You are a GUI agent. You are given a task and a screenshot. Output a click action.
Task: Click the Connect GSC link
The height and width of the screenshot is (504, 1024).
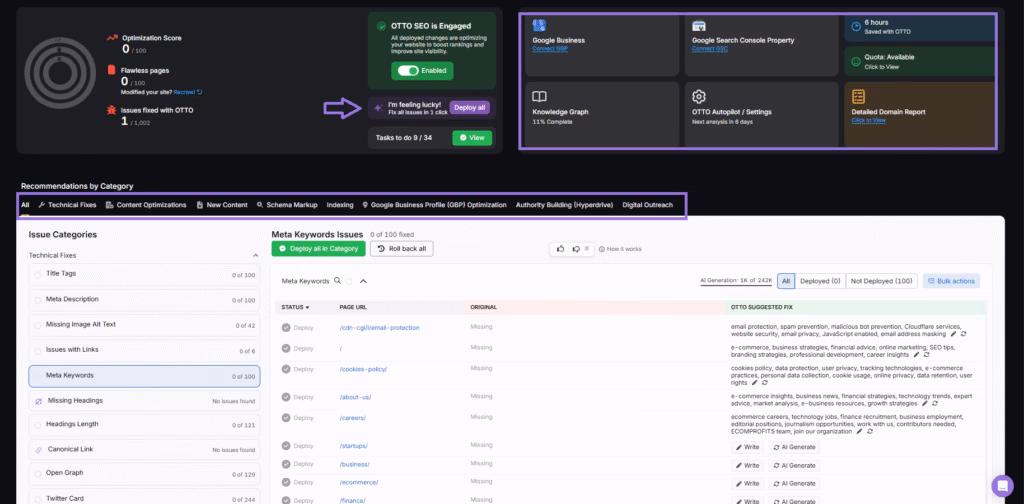point(710,49)
